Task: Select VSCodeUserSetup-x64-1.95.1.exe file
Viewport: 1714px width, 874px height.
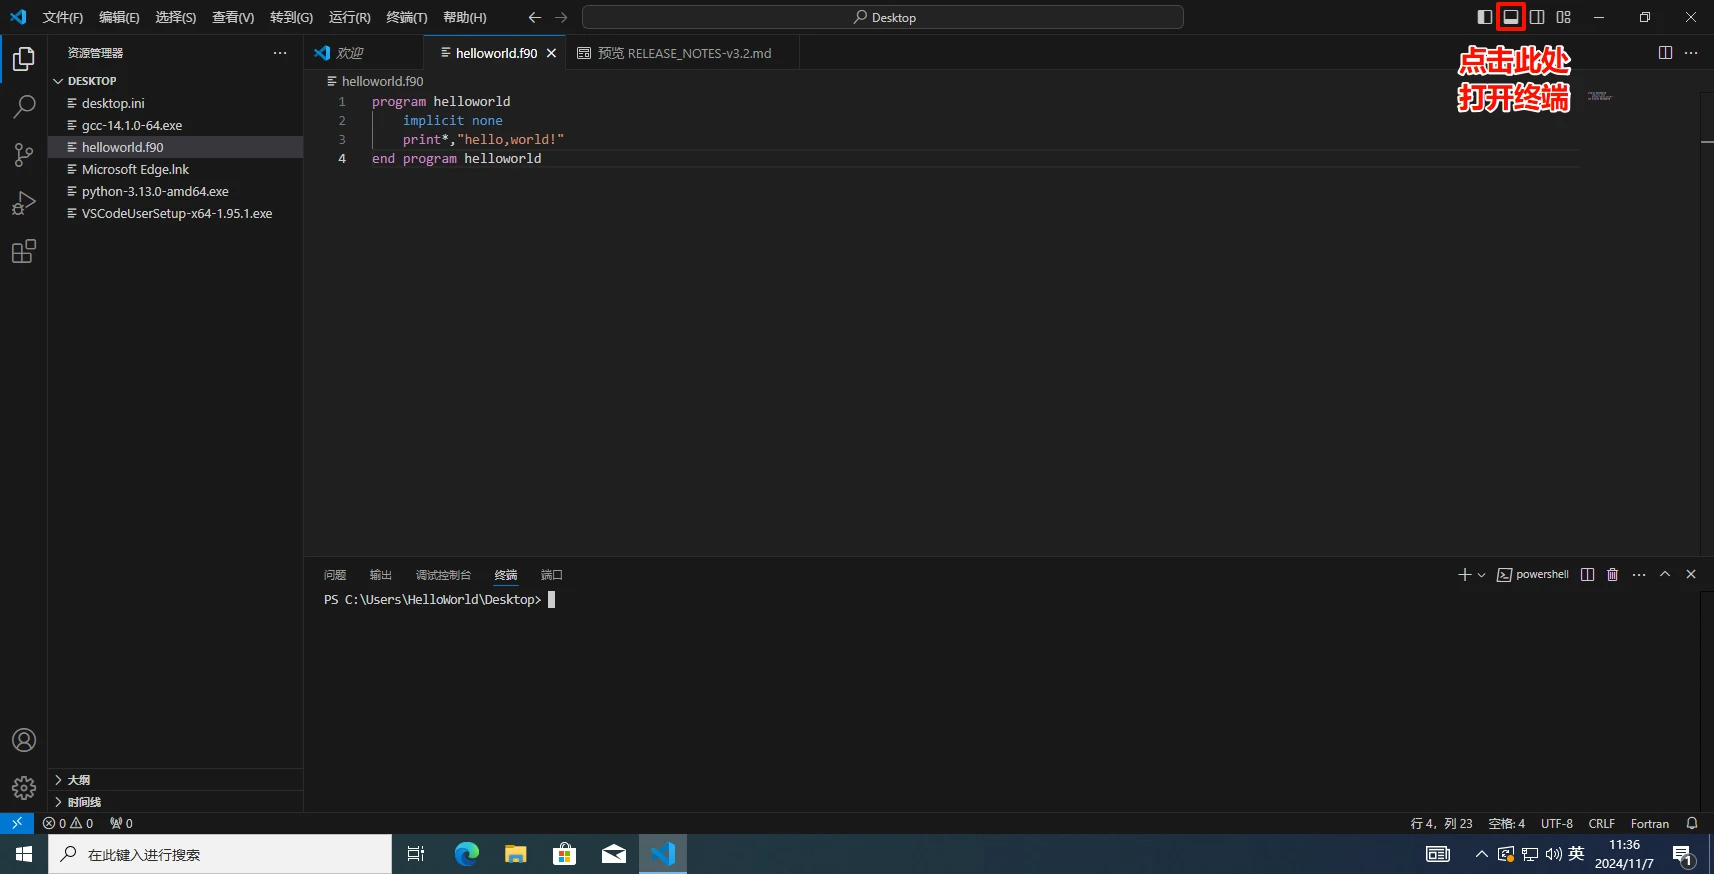Action: (x=175, y=213)
